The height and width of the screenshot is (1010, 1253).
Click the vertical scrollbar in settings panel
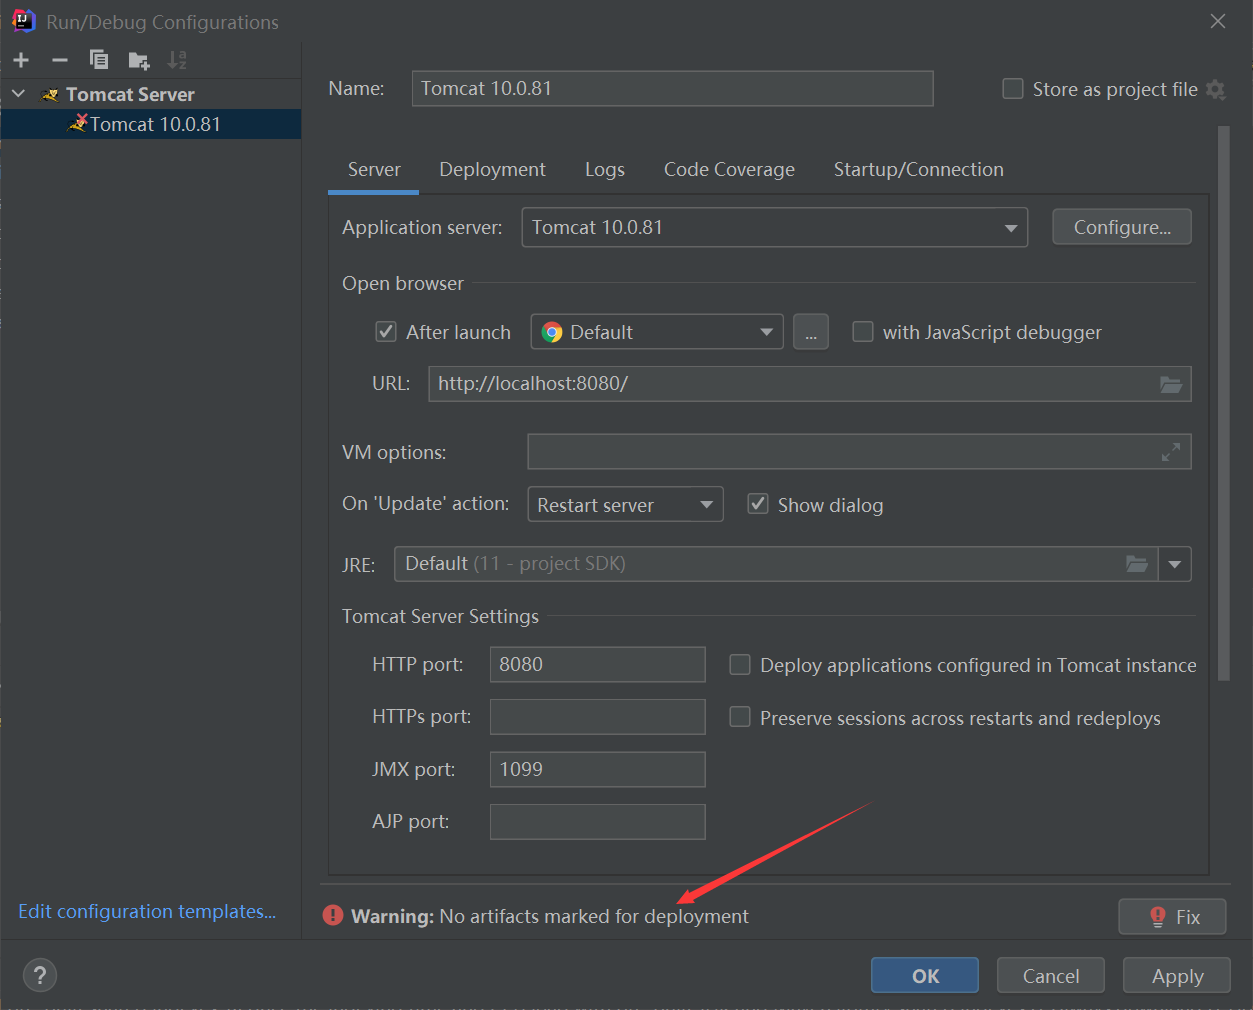pos(1223,403)
